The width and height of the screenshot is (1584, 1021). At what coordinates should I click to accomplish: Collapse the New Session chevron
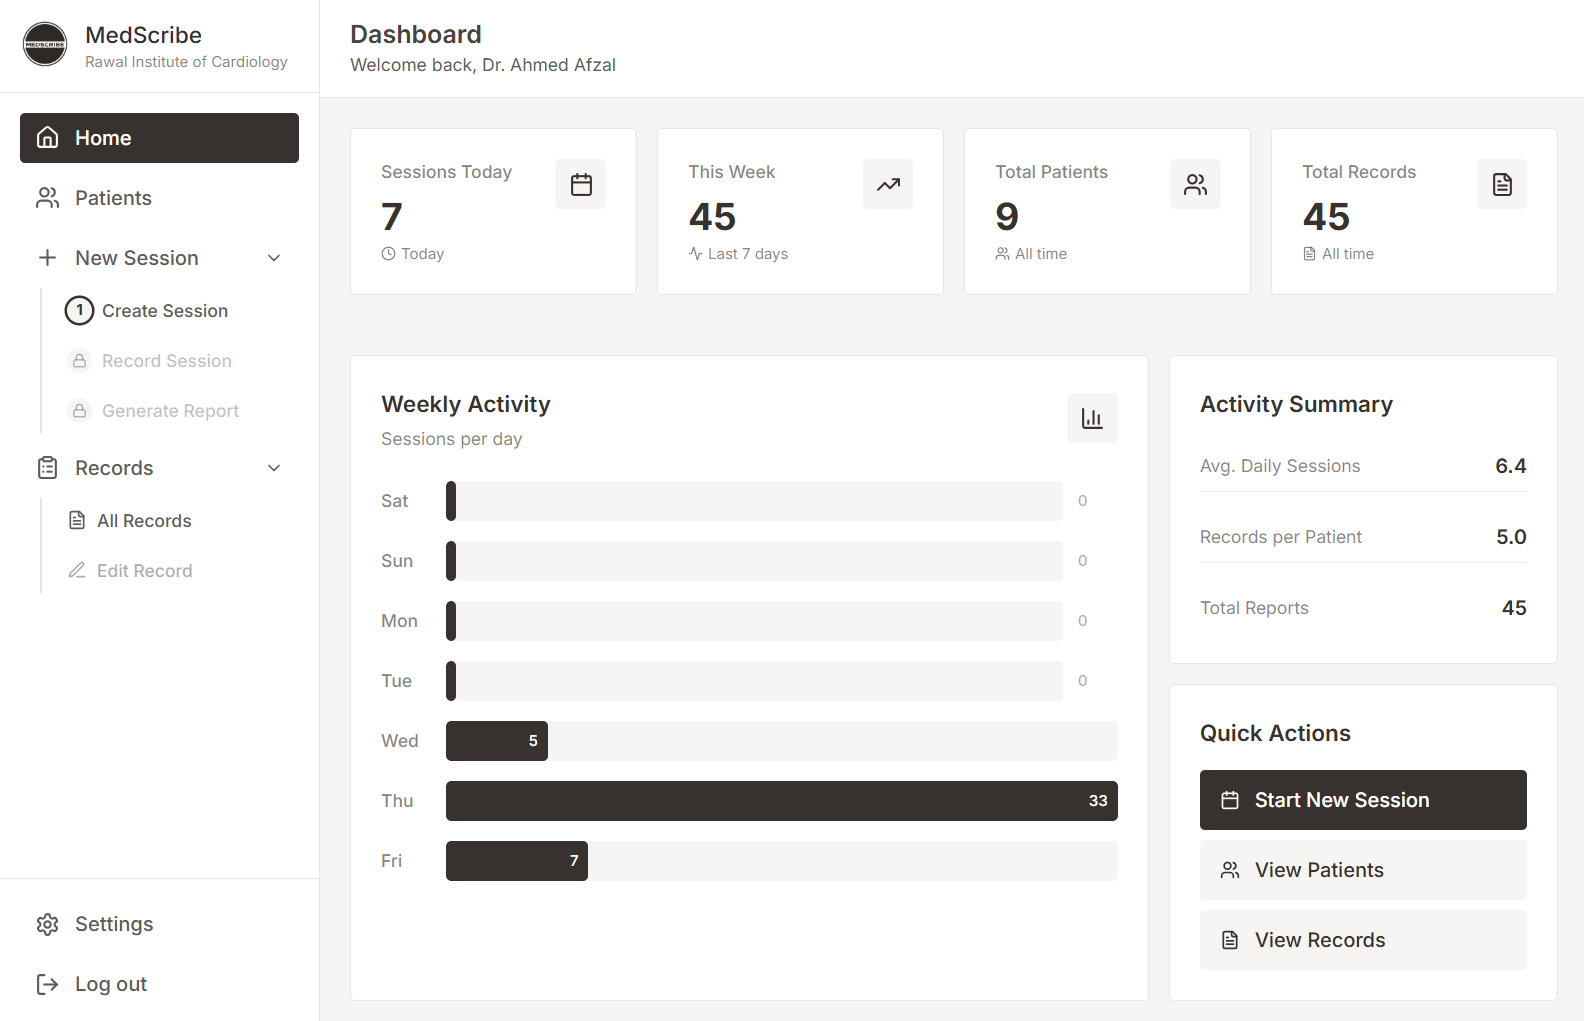click(x=274, y=258)
